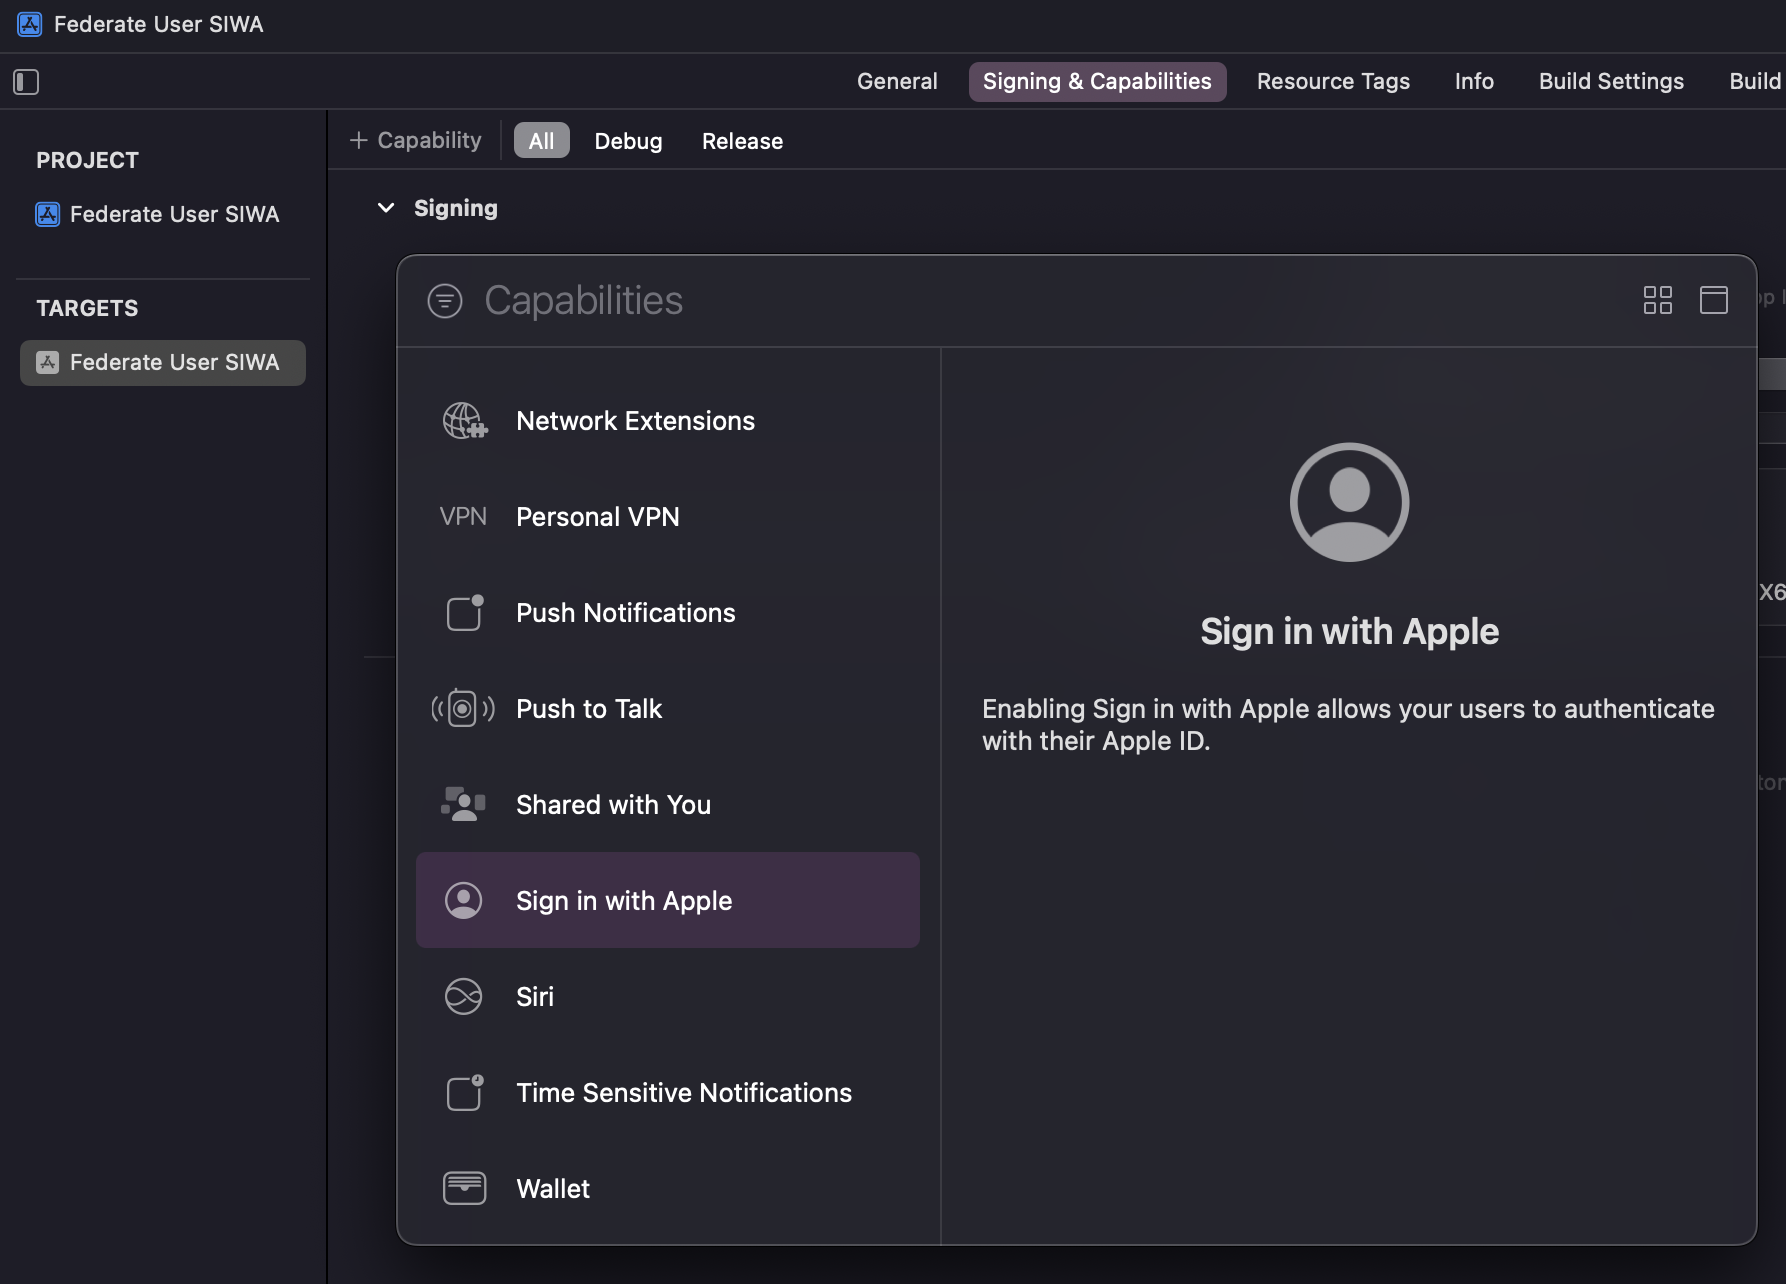
Task: Switch to the Release segment
Action: [x=741, y=140]
